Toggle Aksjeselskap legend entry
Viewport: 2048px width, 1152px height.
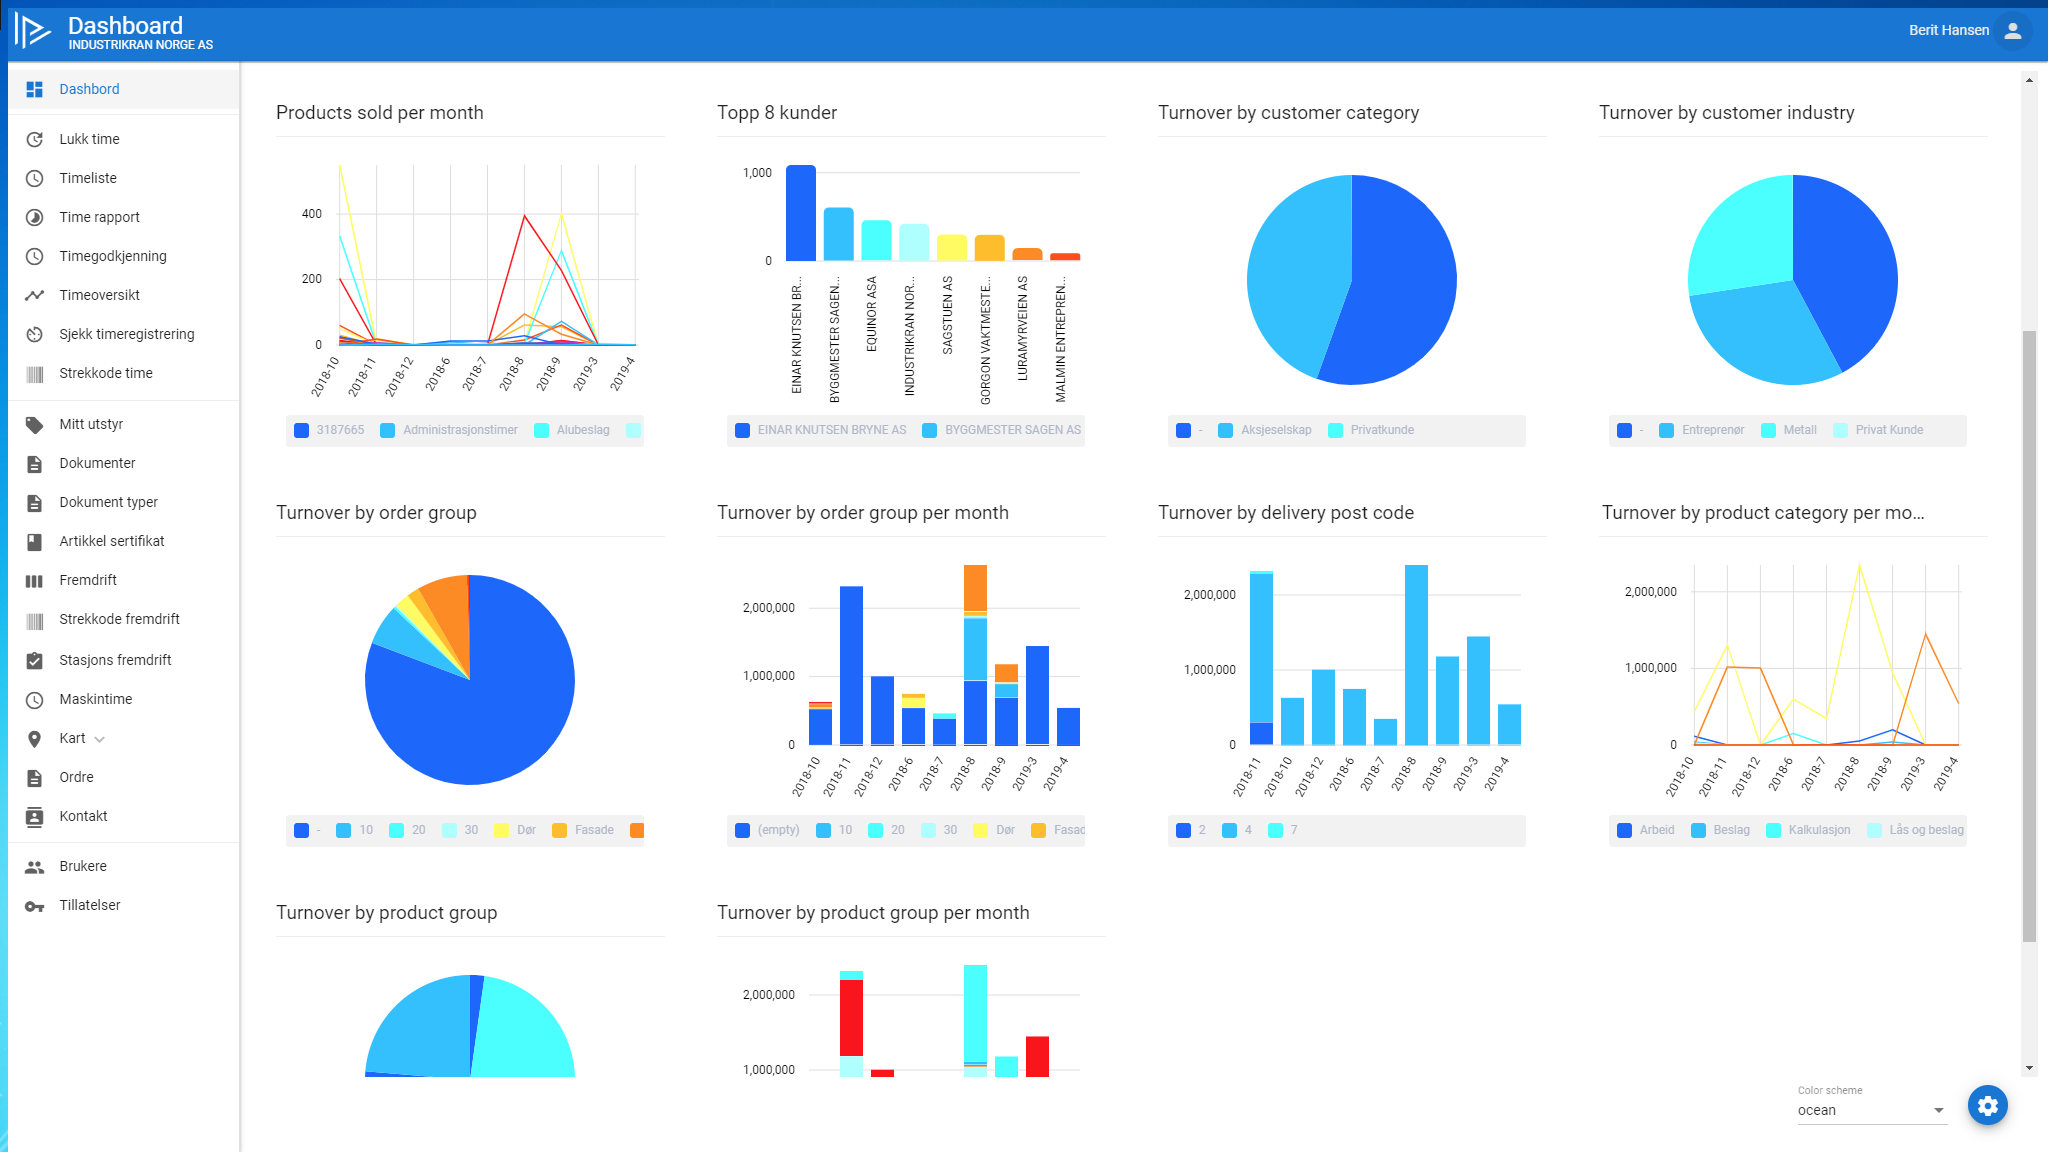click(1264, 430)
